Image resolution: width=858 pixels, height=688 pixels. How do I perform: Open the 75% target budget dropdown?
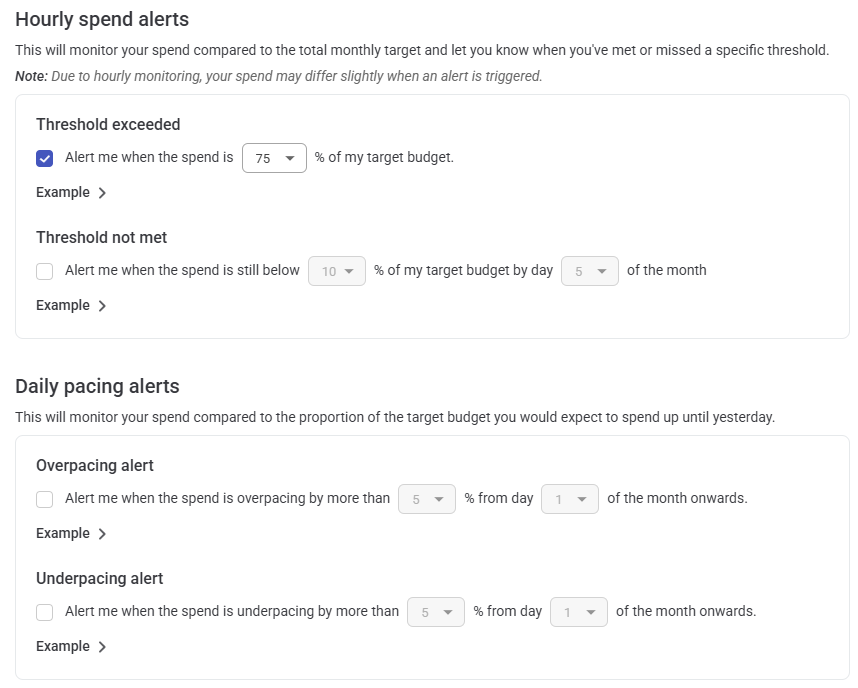click(273, 157)
